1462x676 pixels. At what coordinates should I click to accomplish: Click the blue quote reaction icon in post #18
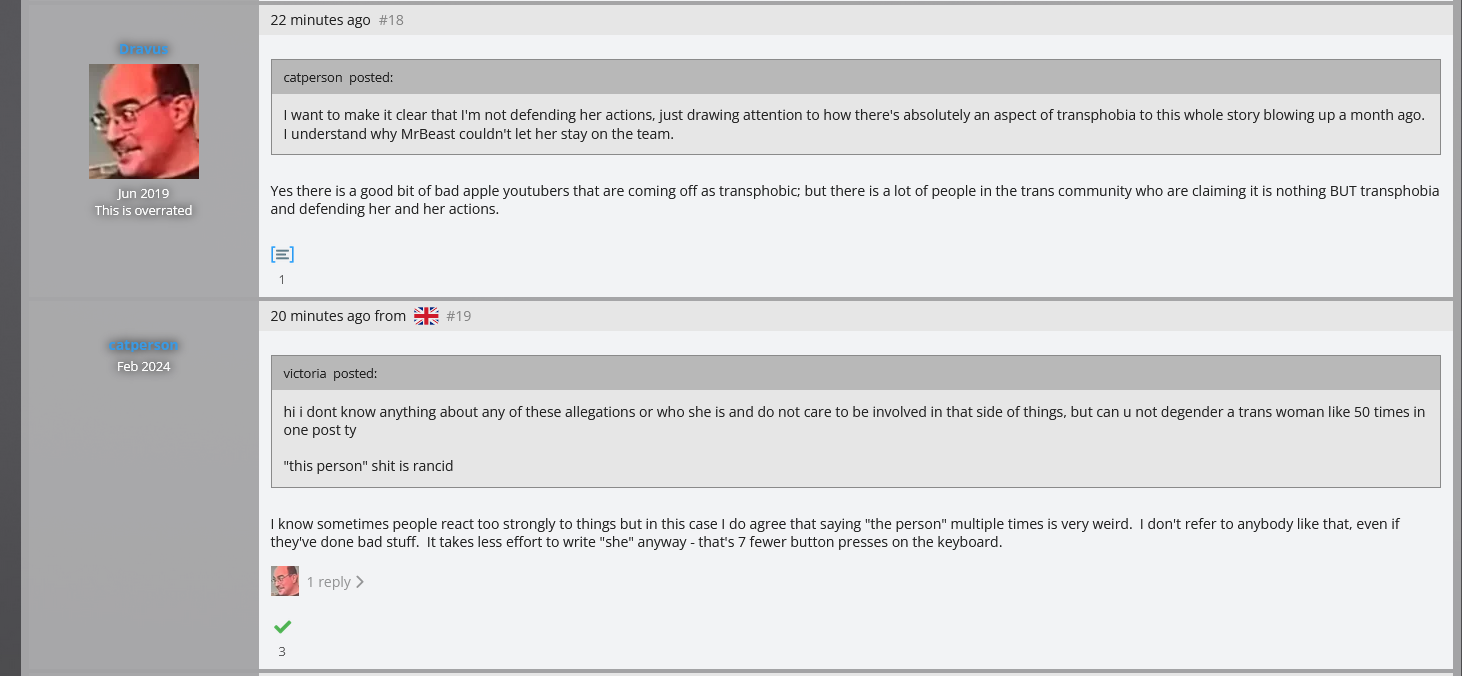point(282,254)
